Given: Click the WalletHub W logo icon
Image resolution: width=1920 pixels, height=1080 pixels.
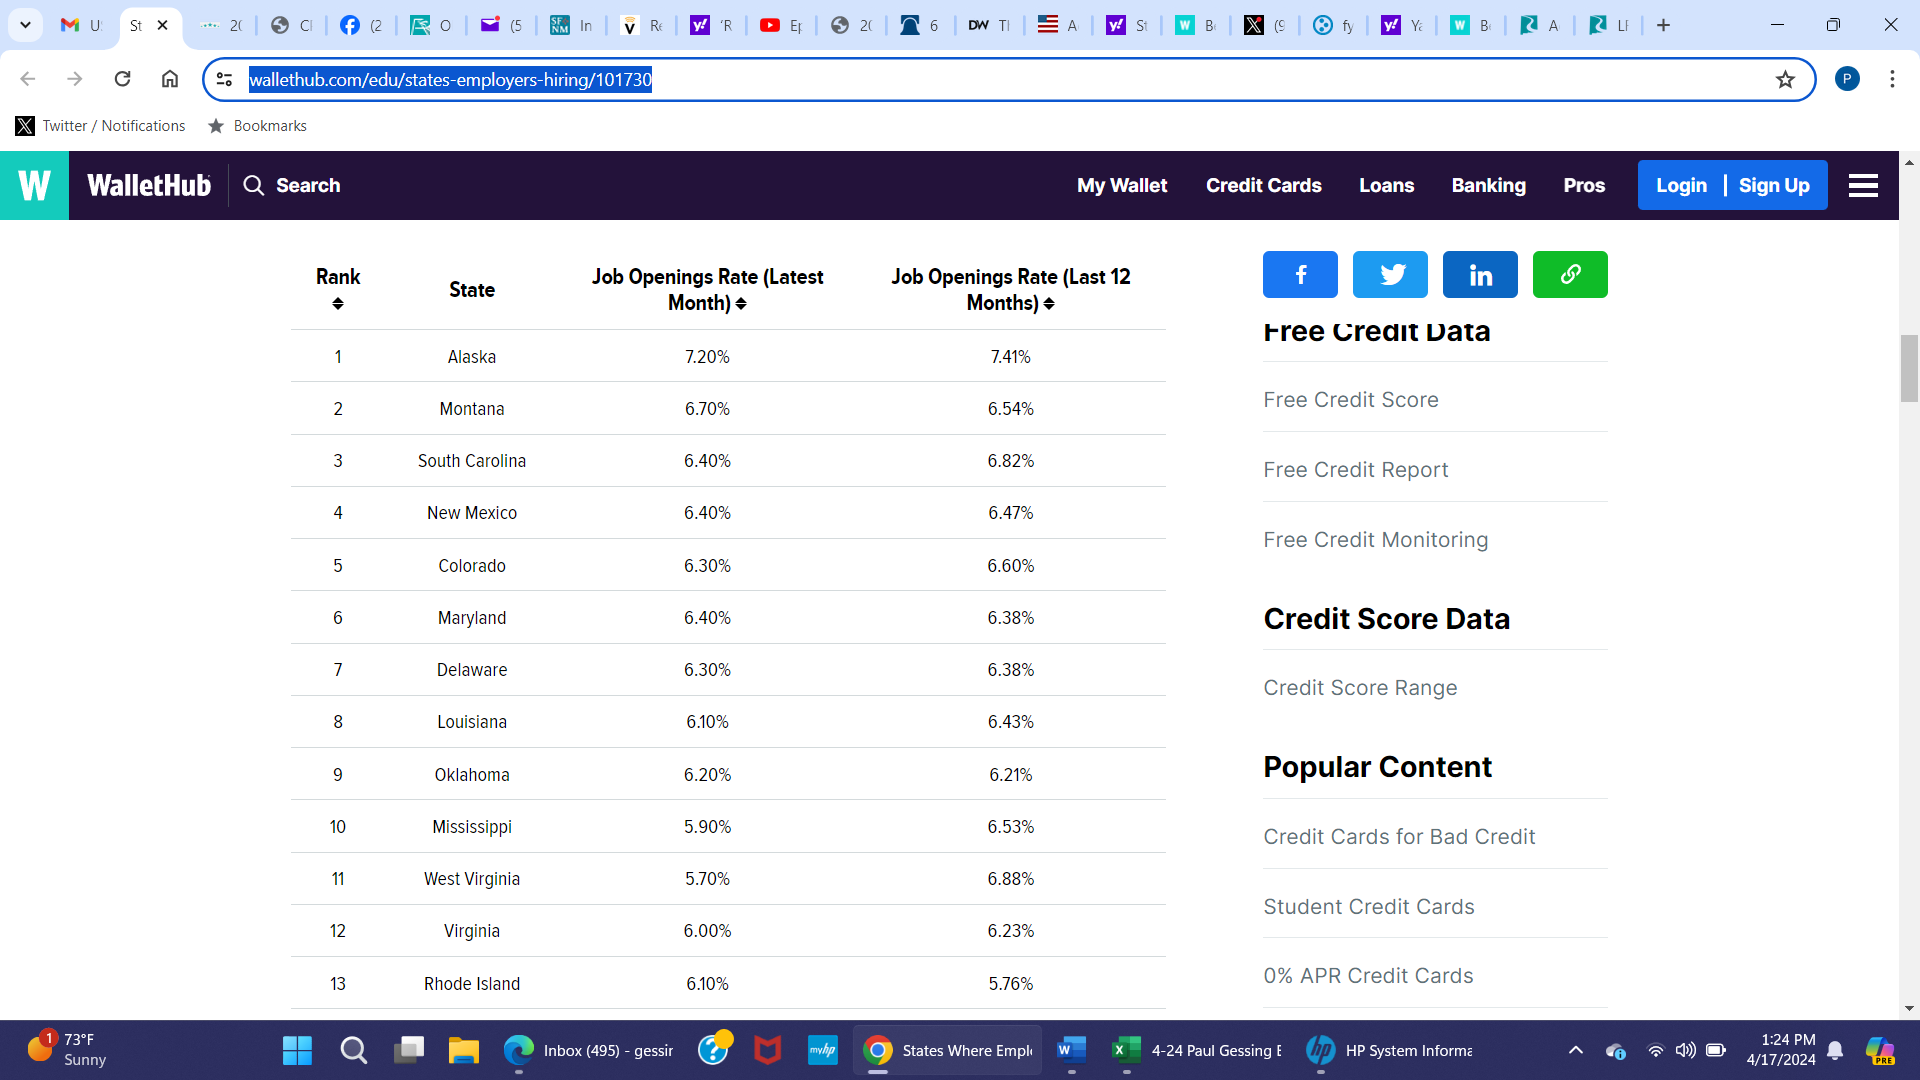Looking at the screenshot, I should coord(34,185).
